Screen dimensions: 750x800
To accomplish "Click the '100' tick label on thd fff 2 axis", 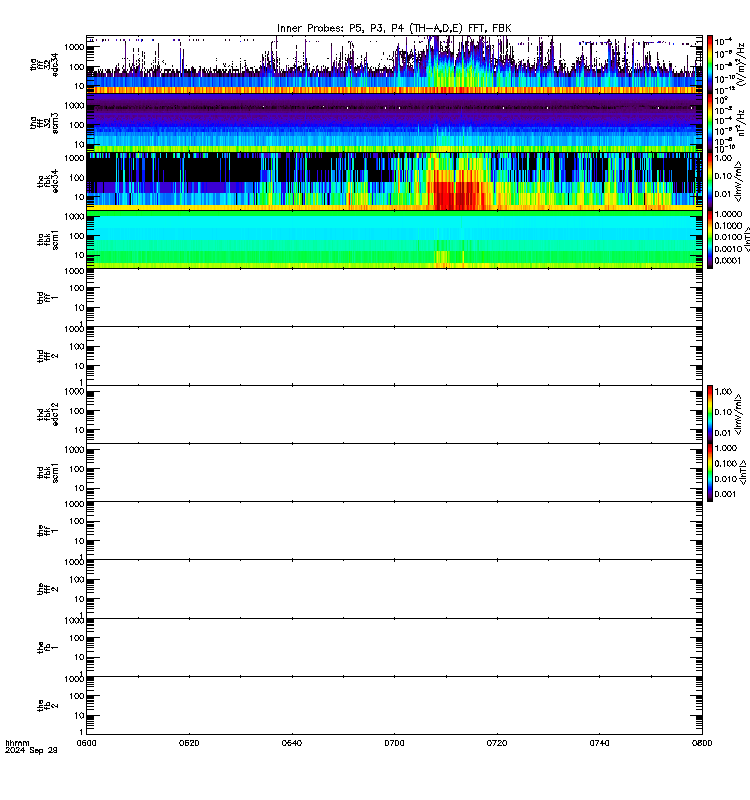I will coord(77,347).
